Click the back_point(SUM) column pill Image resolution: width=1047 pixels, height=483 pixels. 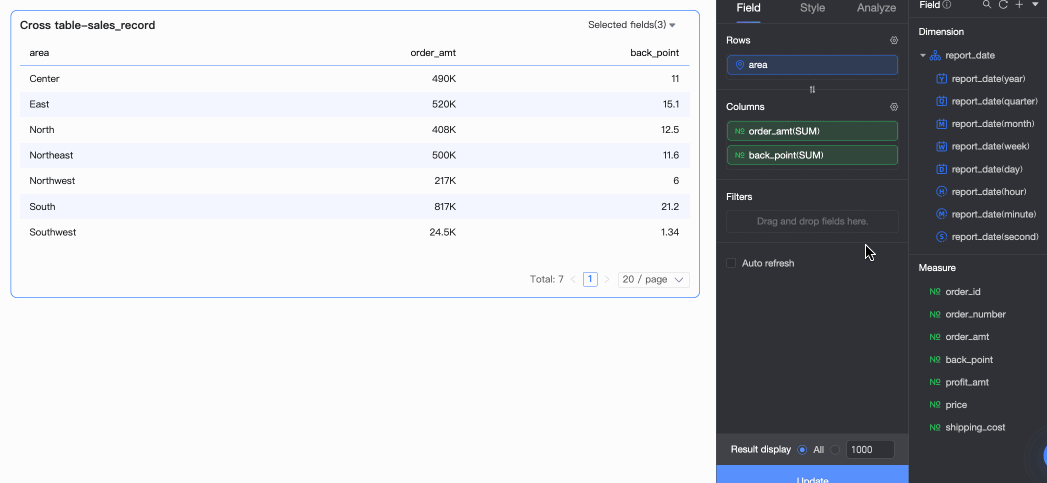pyautogui.click(x=813, y=155)
